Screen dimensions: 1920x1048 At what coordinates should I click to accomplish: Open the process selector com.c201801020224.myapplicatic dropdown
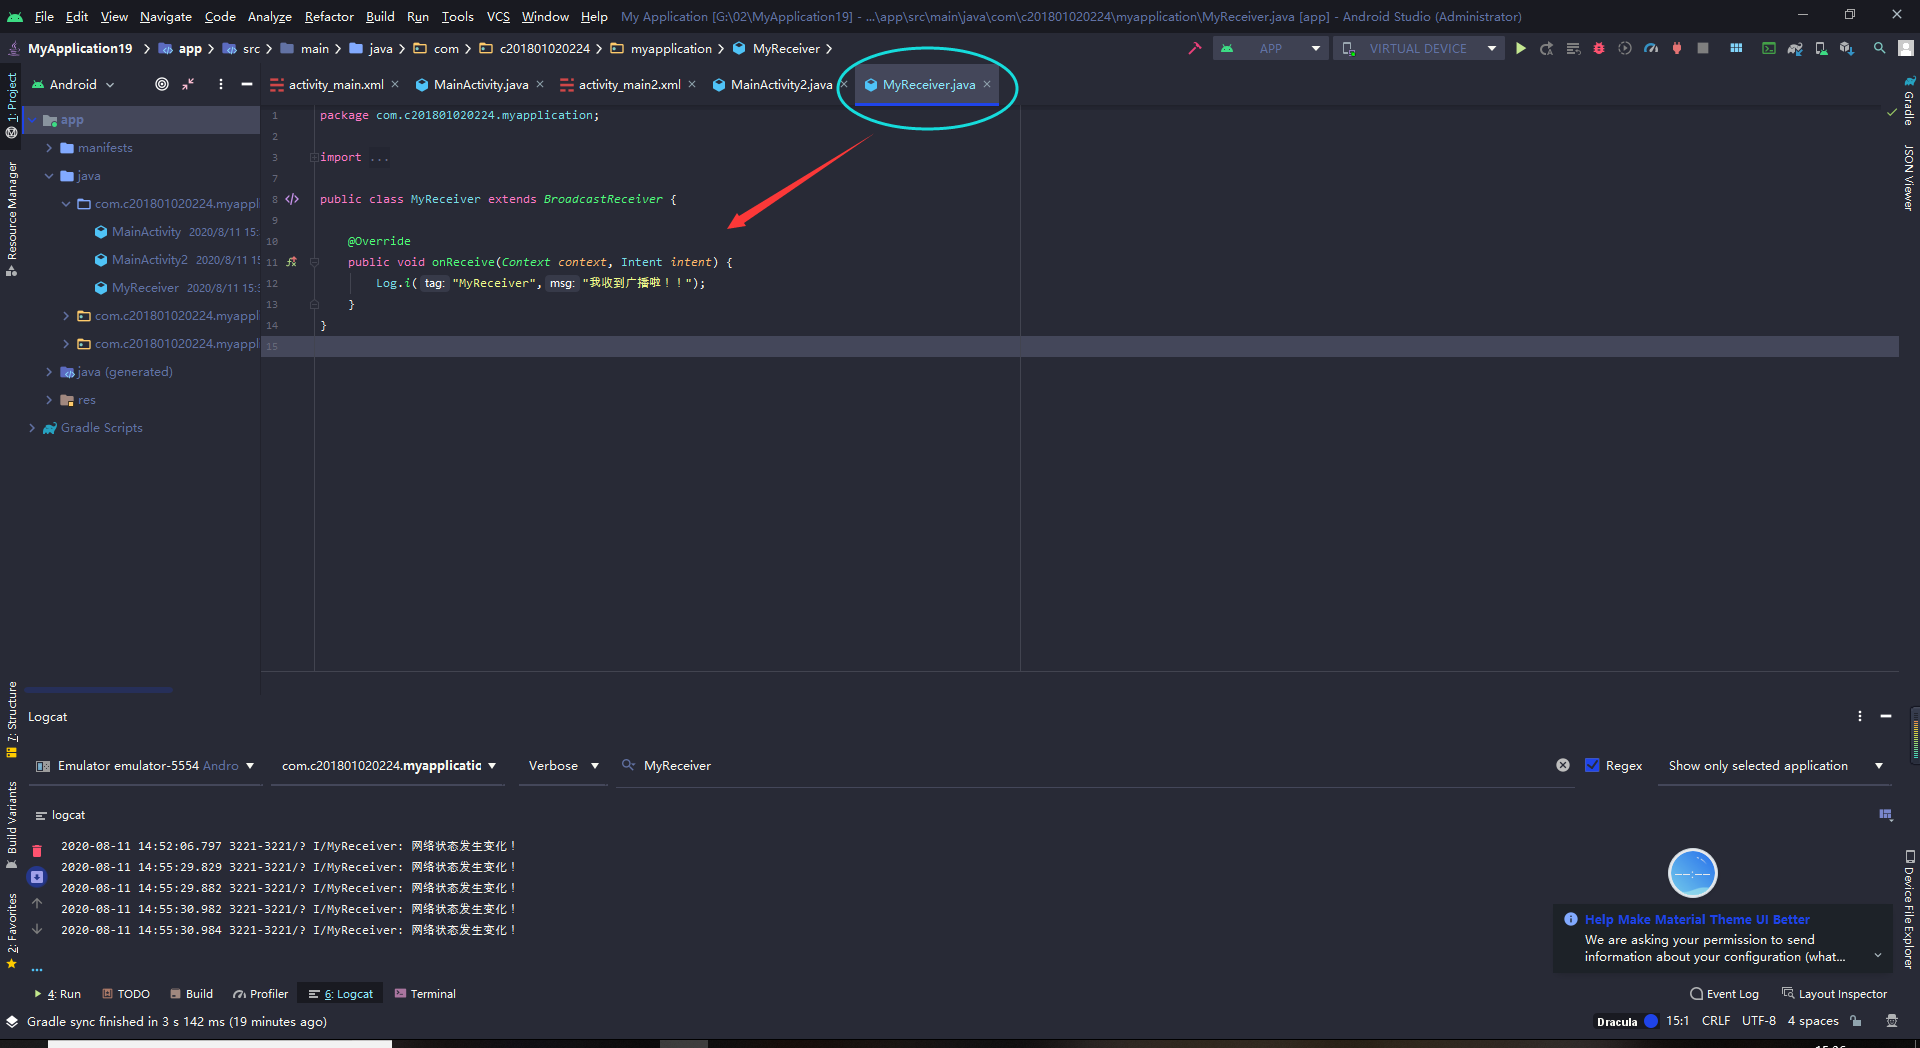[388, 766]
